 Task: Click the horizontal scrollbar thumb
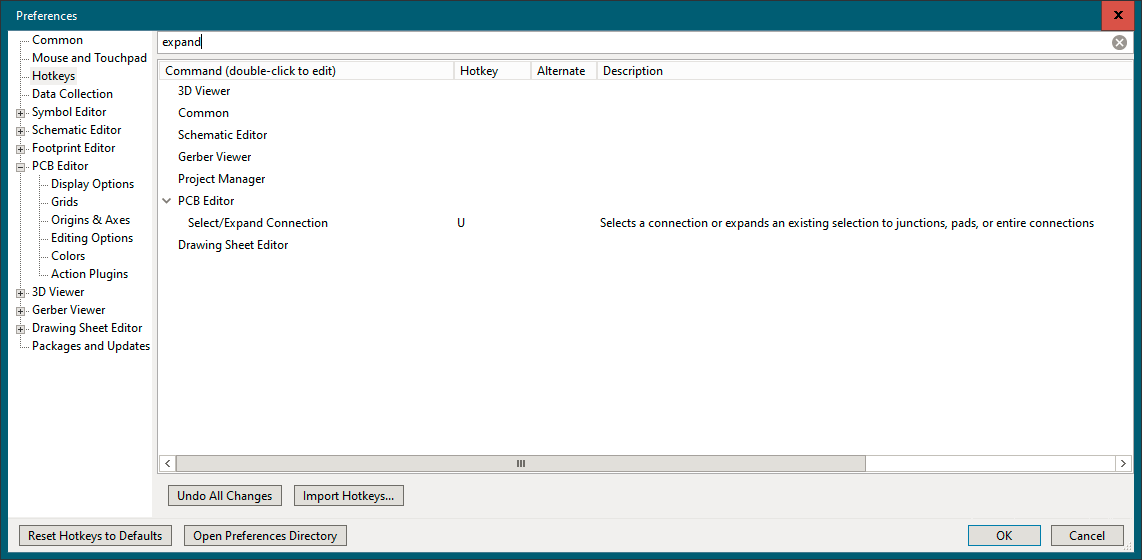click(x=521, y=463)
